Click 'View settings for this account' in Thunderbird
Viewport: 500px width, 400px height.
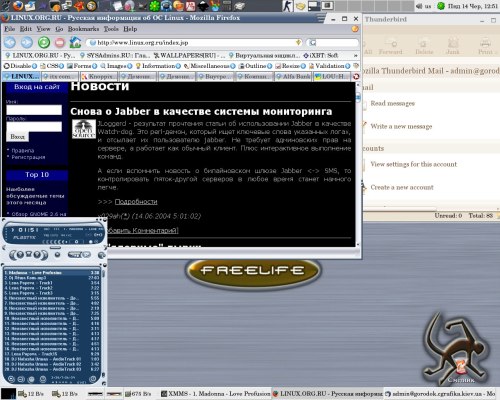(x=414, y=164)
